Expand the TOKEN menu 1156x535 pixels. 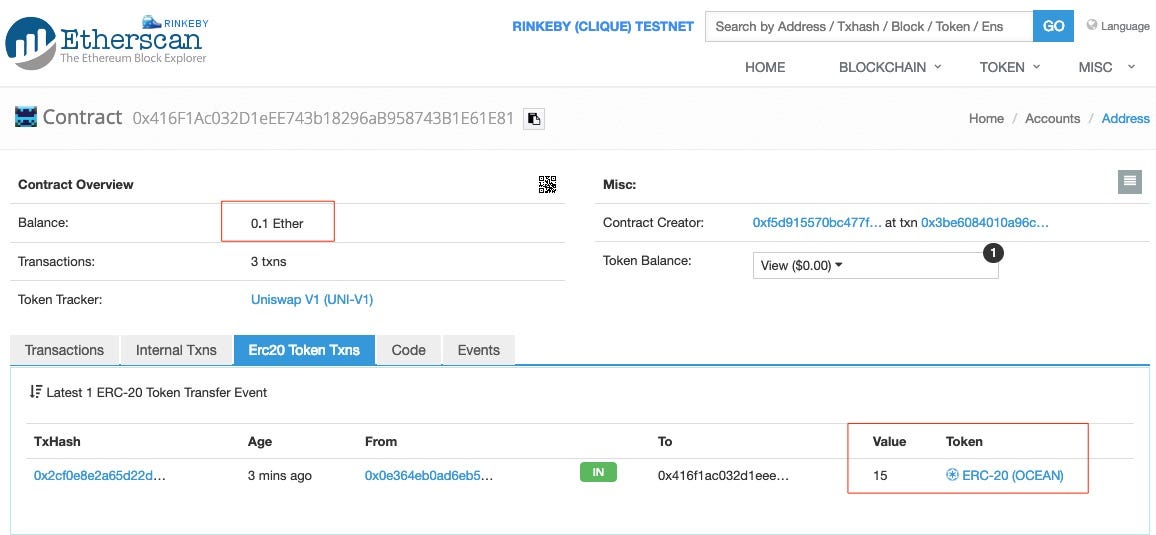[1009, 67]
